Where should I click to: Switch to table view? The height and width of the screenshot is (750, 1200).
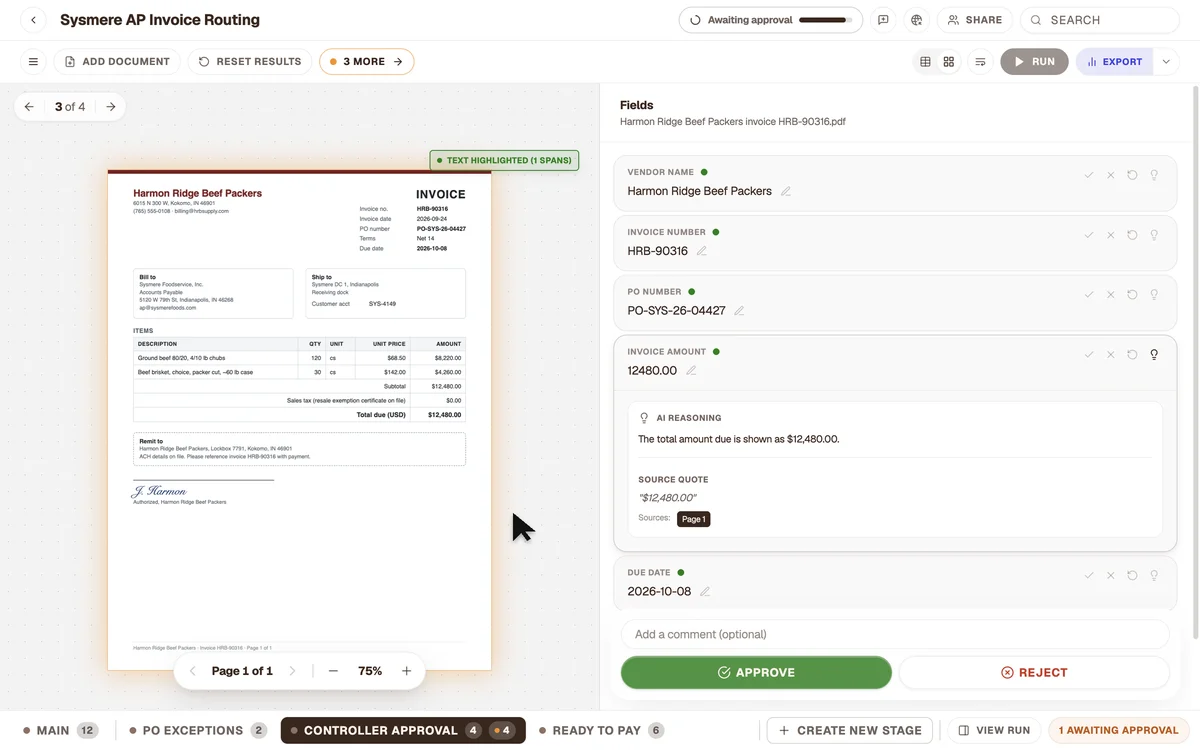(x=926, y=62)
